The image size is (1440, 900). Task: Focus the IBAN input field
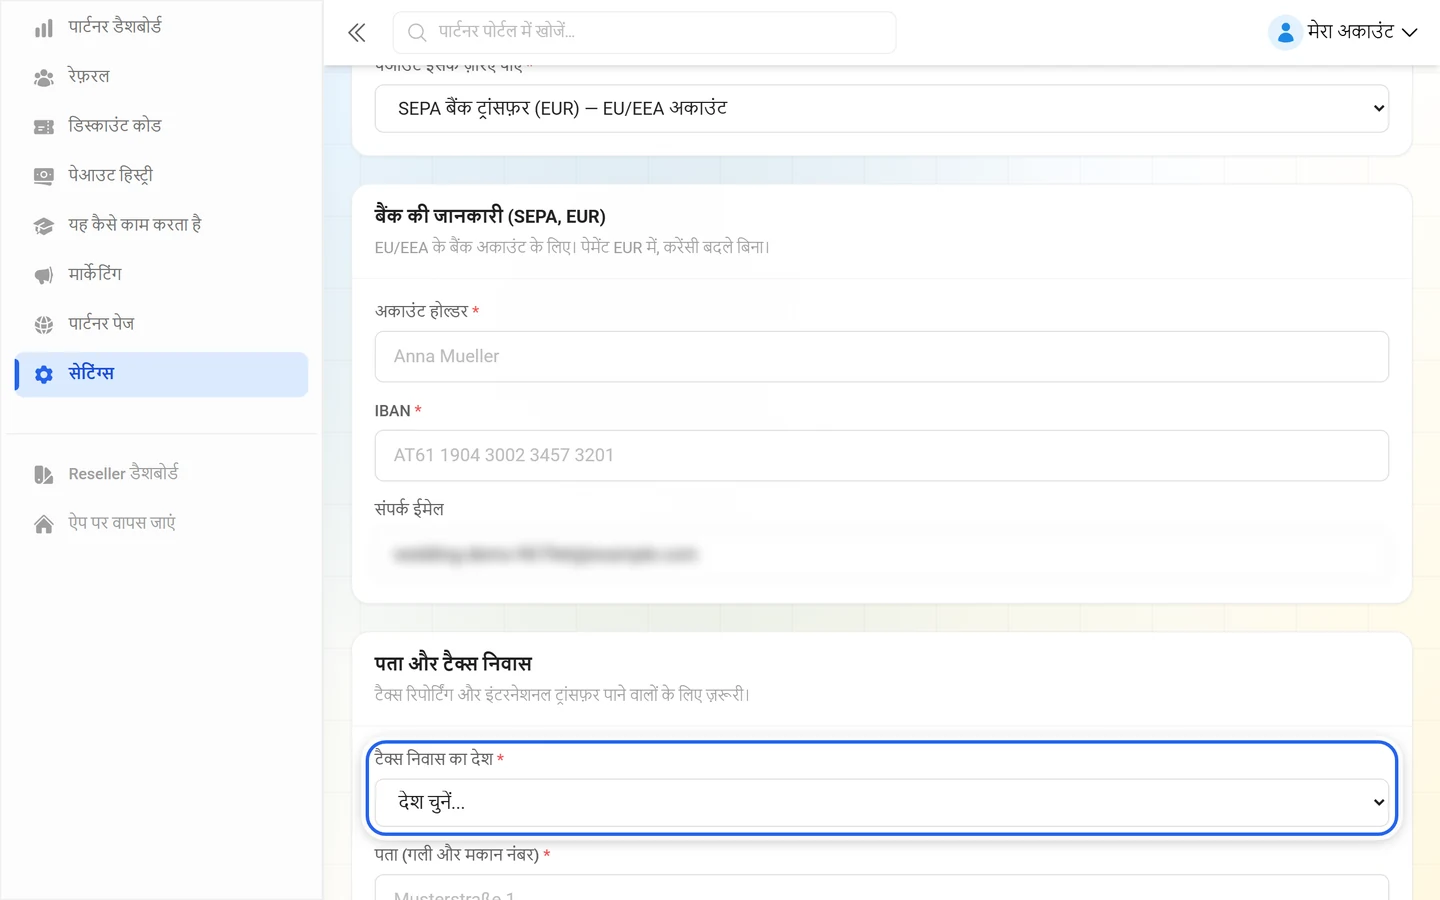pos(882,455)
